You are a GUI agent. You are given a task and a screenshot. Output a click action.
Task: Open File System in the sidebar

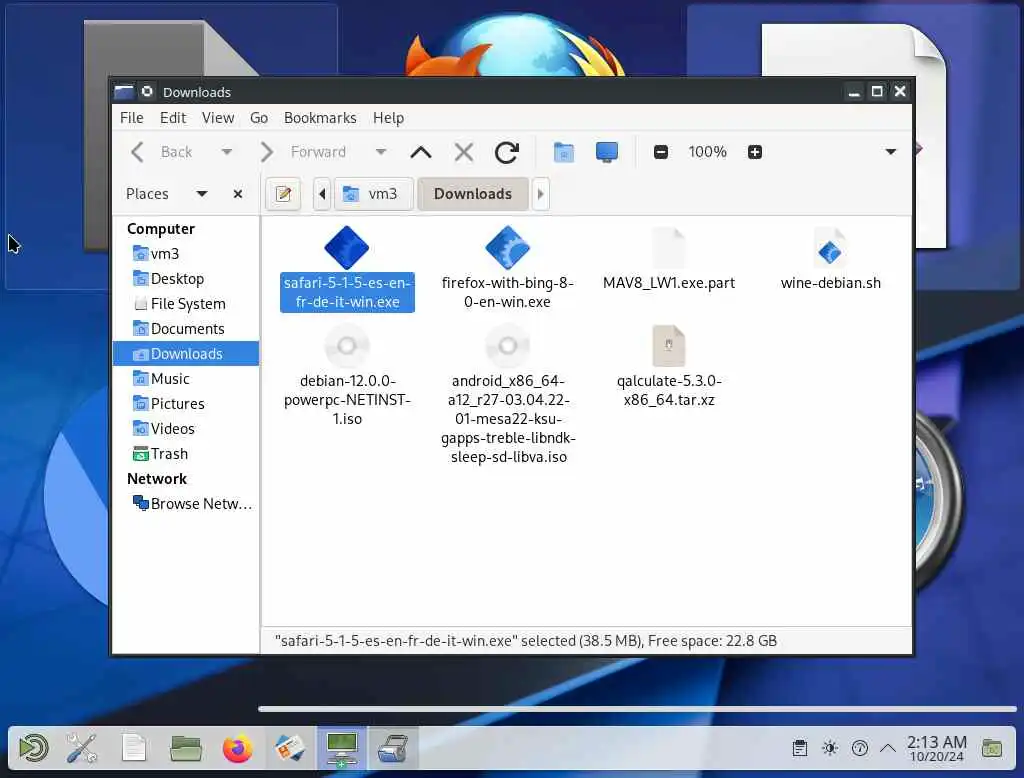(186, 304)
